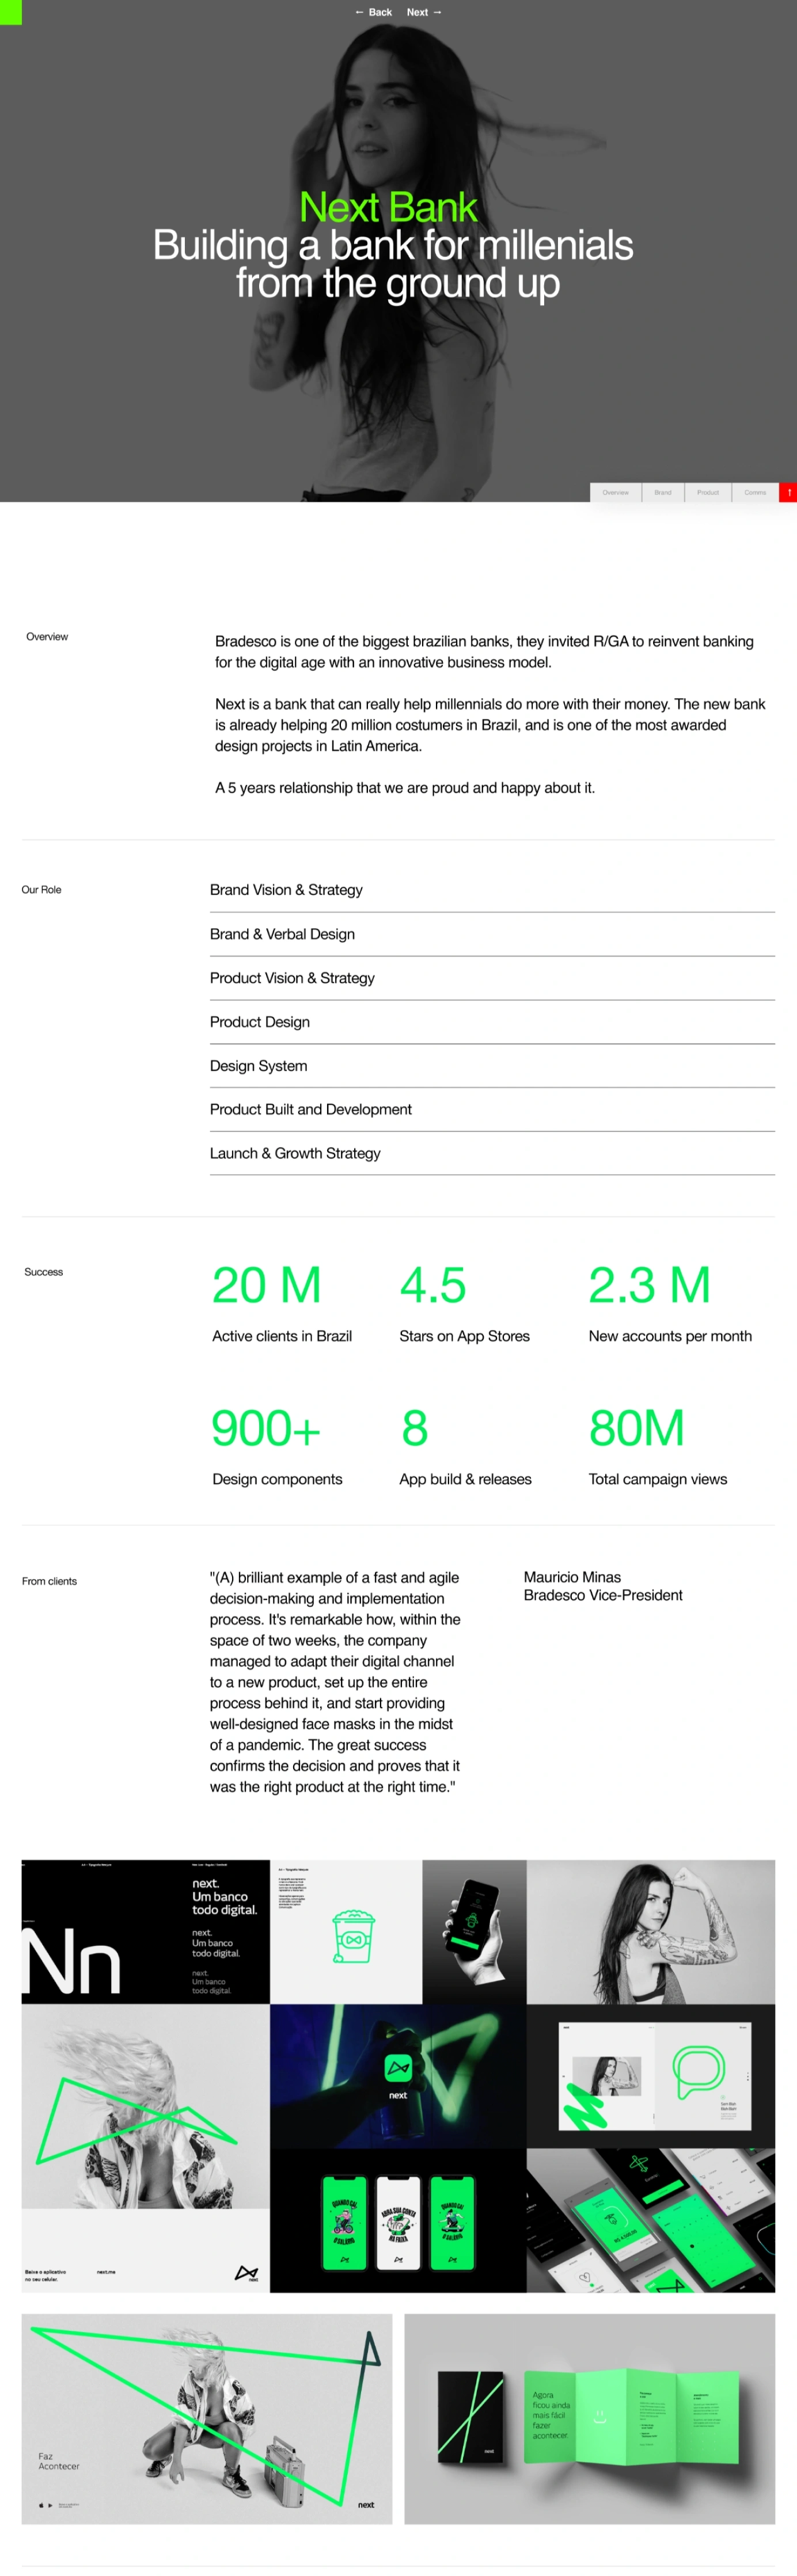
Task: Click the Launch & Growth Strategy row
Action: coord(492,1153)
